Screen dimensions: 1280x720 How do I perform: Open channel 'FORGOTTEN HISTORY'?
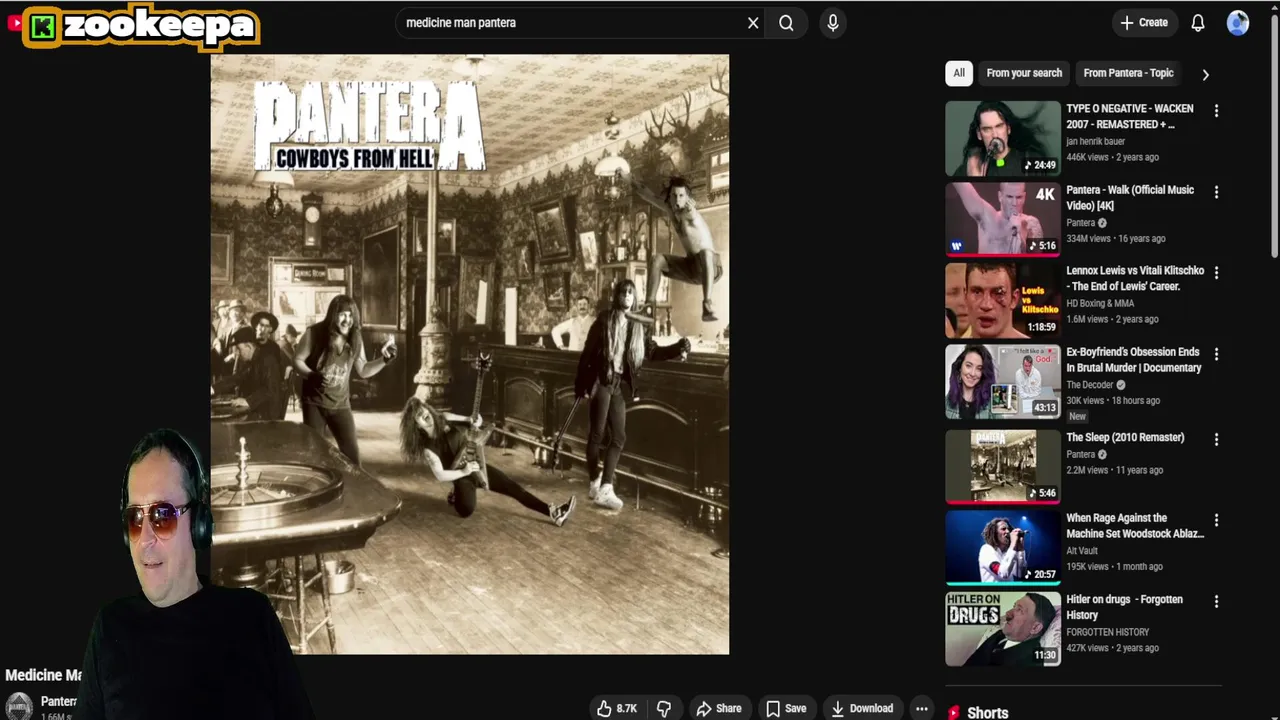pyautogui.click(x=1107, y=632)
